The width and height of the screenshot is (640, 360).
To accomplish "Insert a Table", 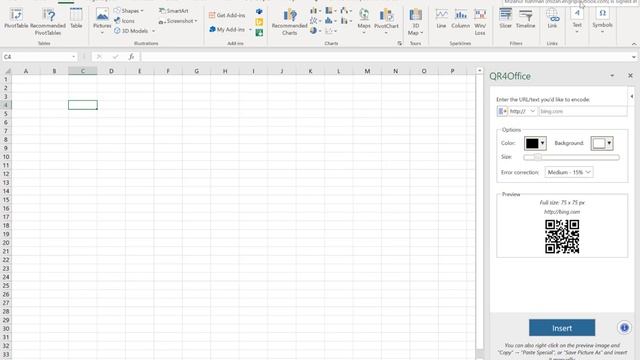I will click(76, 19).
